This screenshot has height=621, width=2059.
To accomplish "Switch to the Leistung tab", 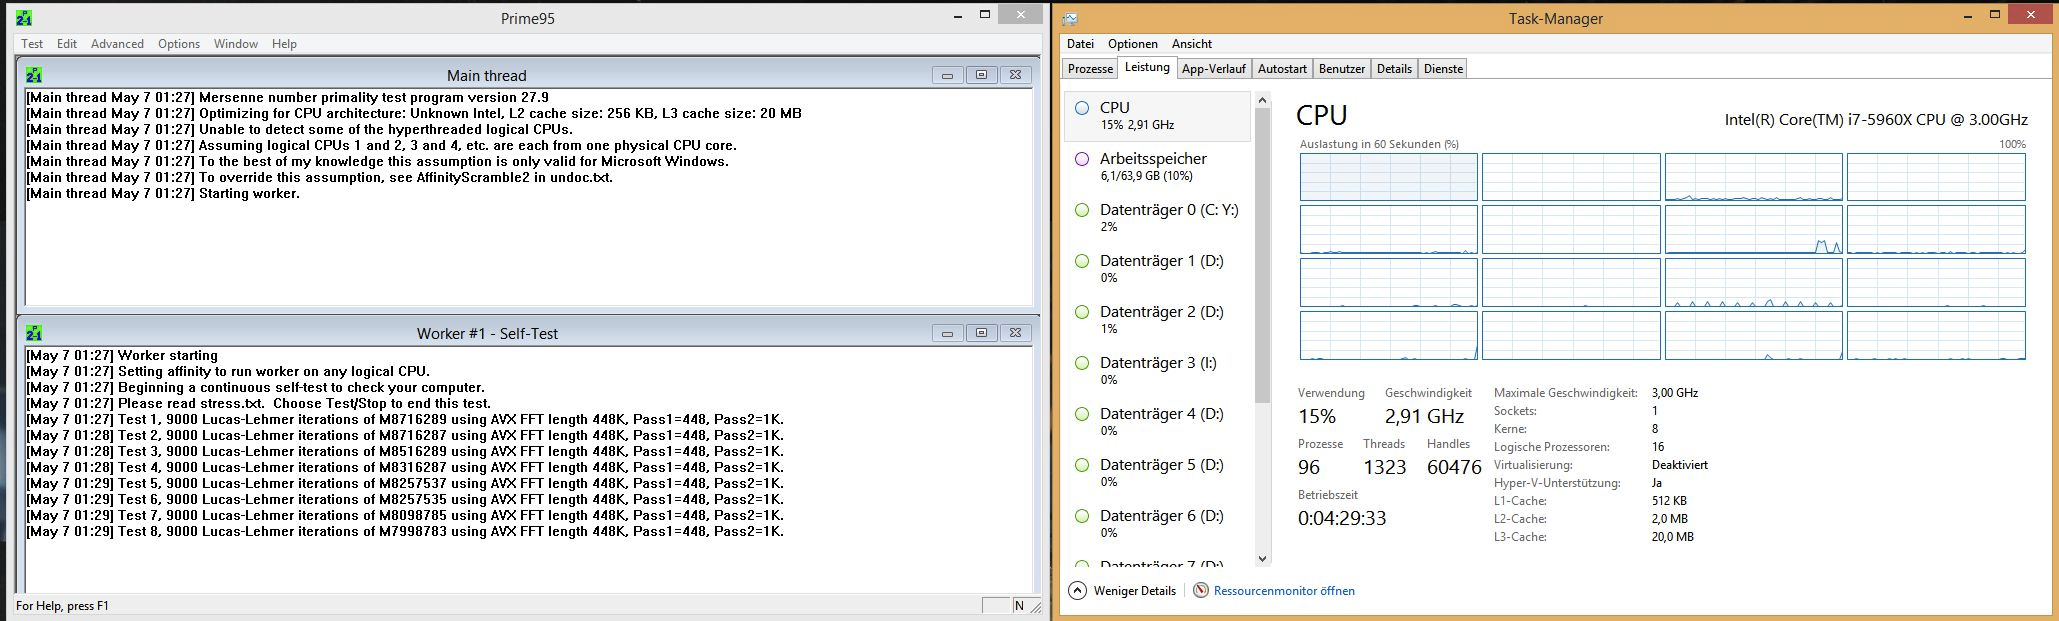I will (1147, 67).
